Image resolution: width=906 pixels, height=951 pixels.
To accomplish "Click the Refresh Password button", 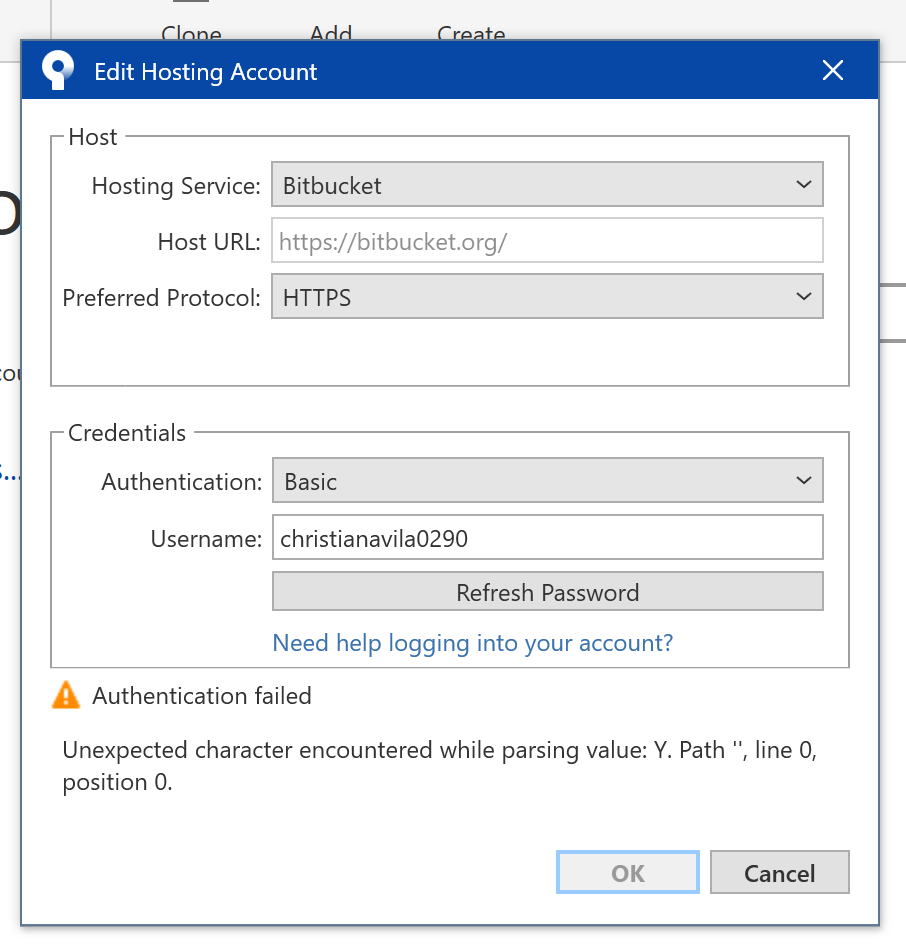I will [x=548, y=591].
